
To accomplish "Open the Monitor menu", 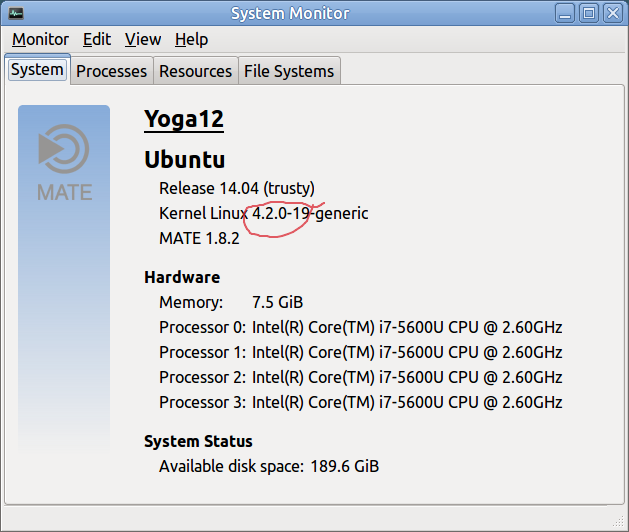I will pyautogui.click(x=41, y=39).
